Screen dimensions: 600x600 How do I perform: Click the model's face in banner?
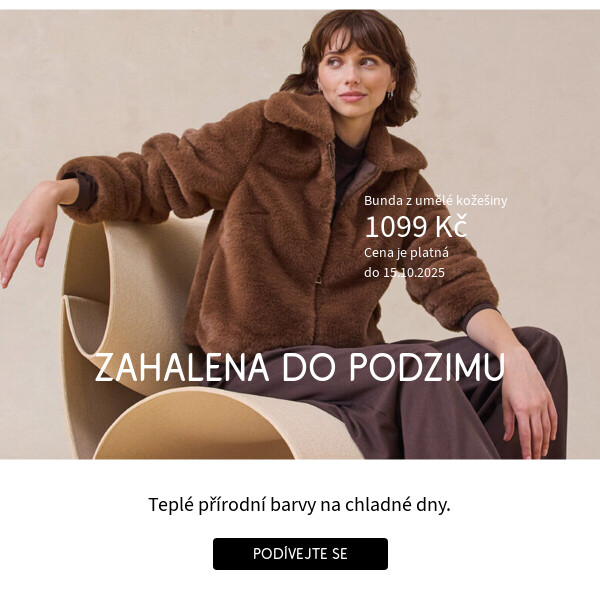[354, 75]
